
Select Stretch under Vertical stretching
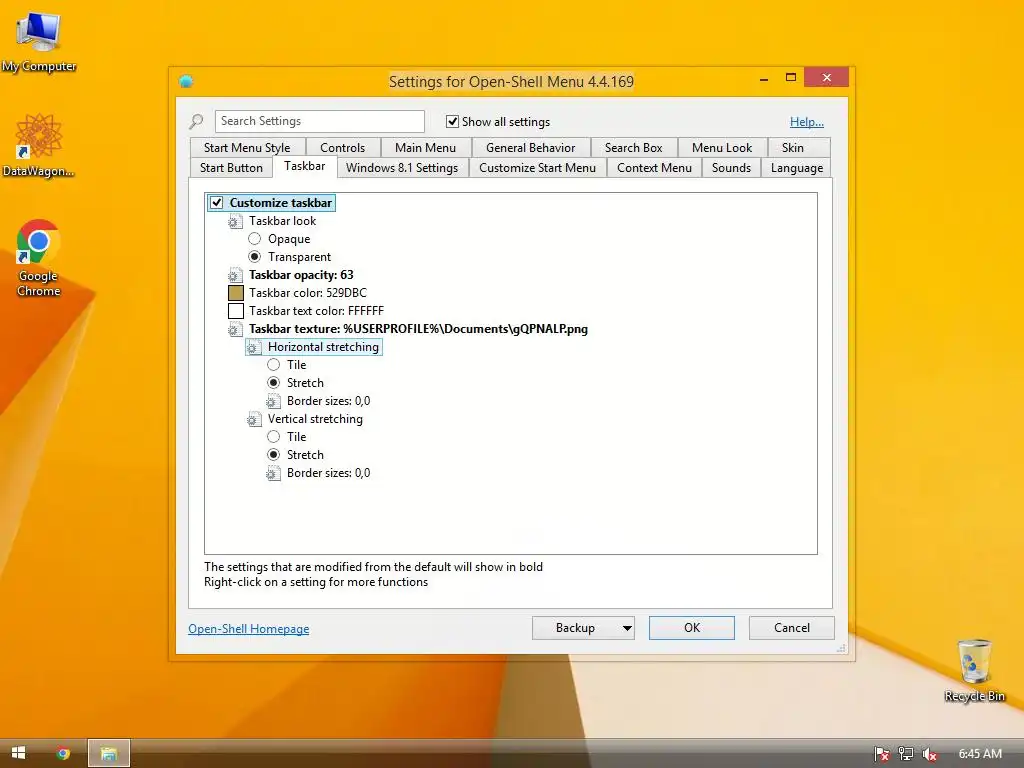pos(274,455)
